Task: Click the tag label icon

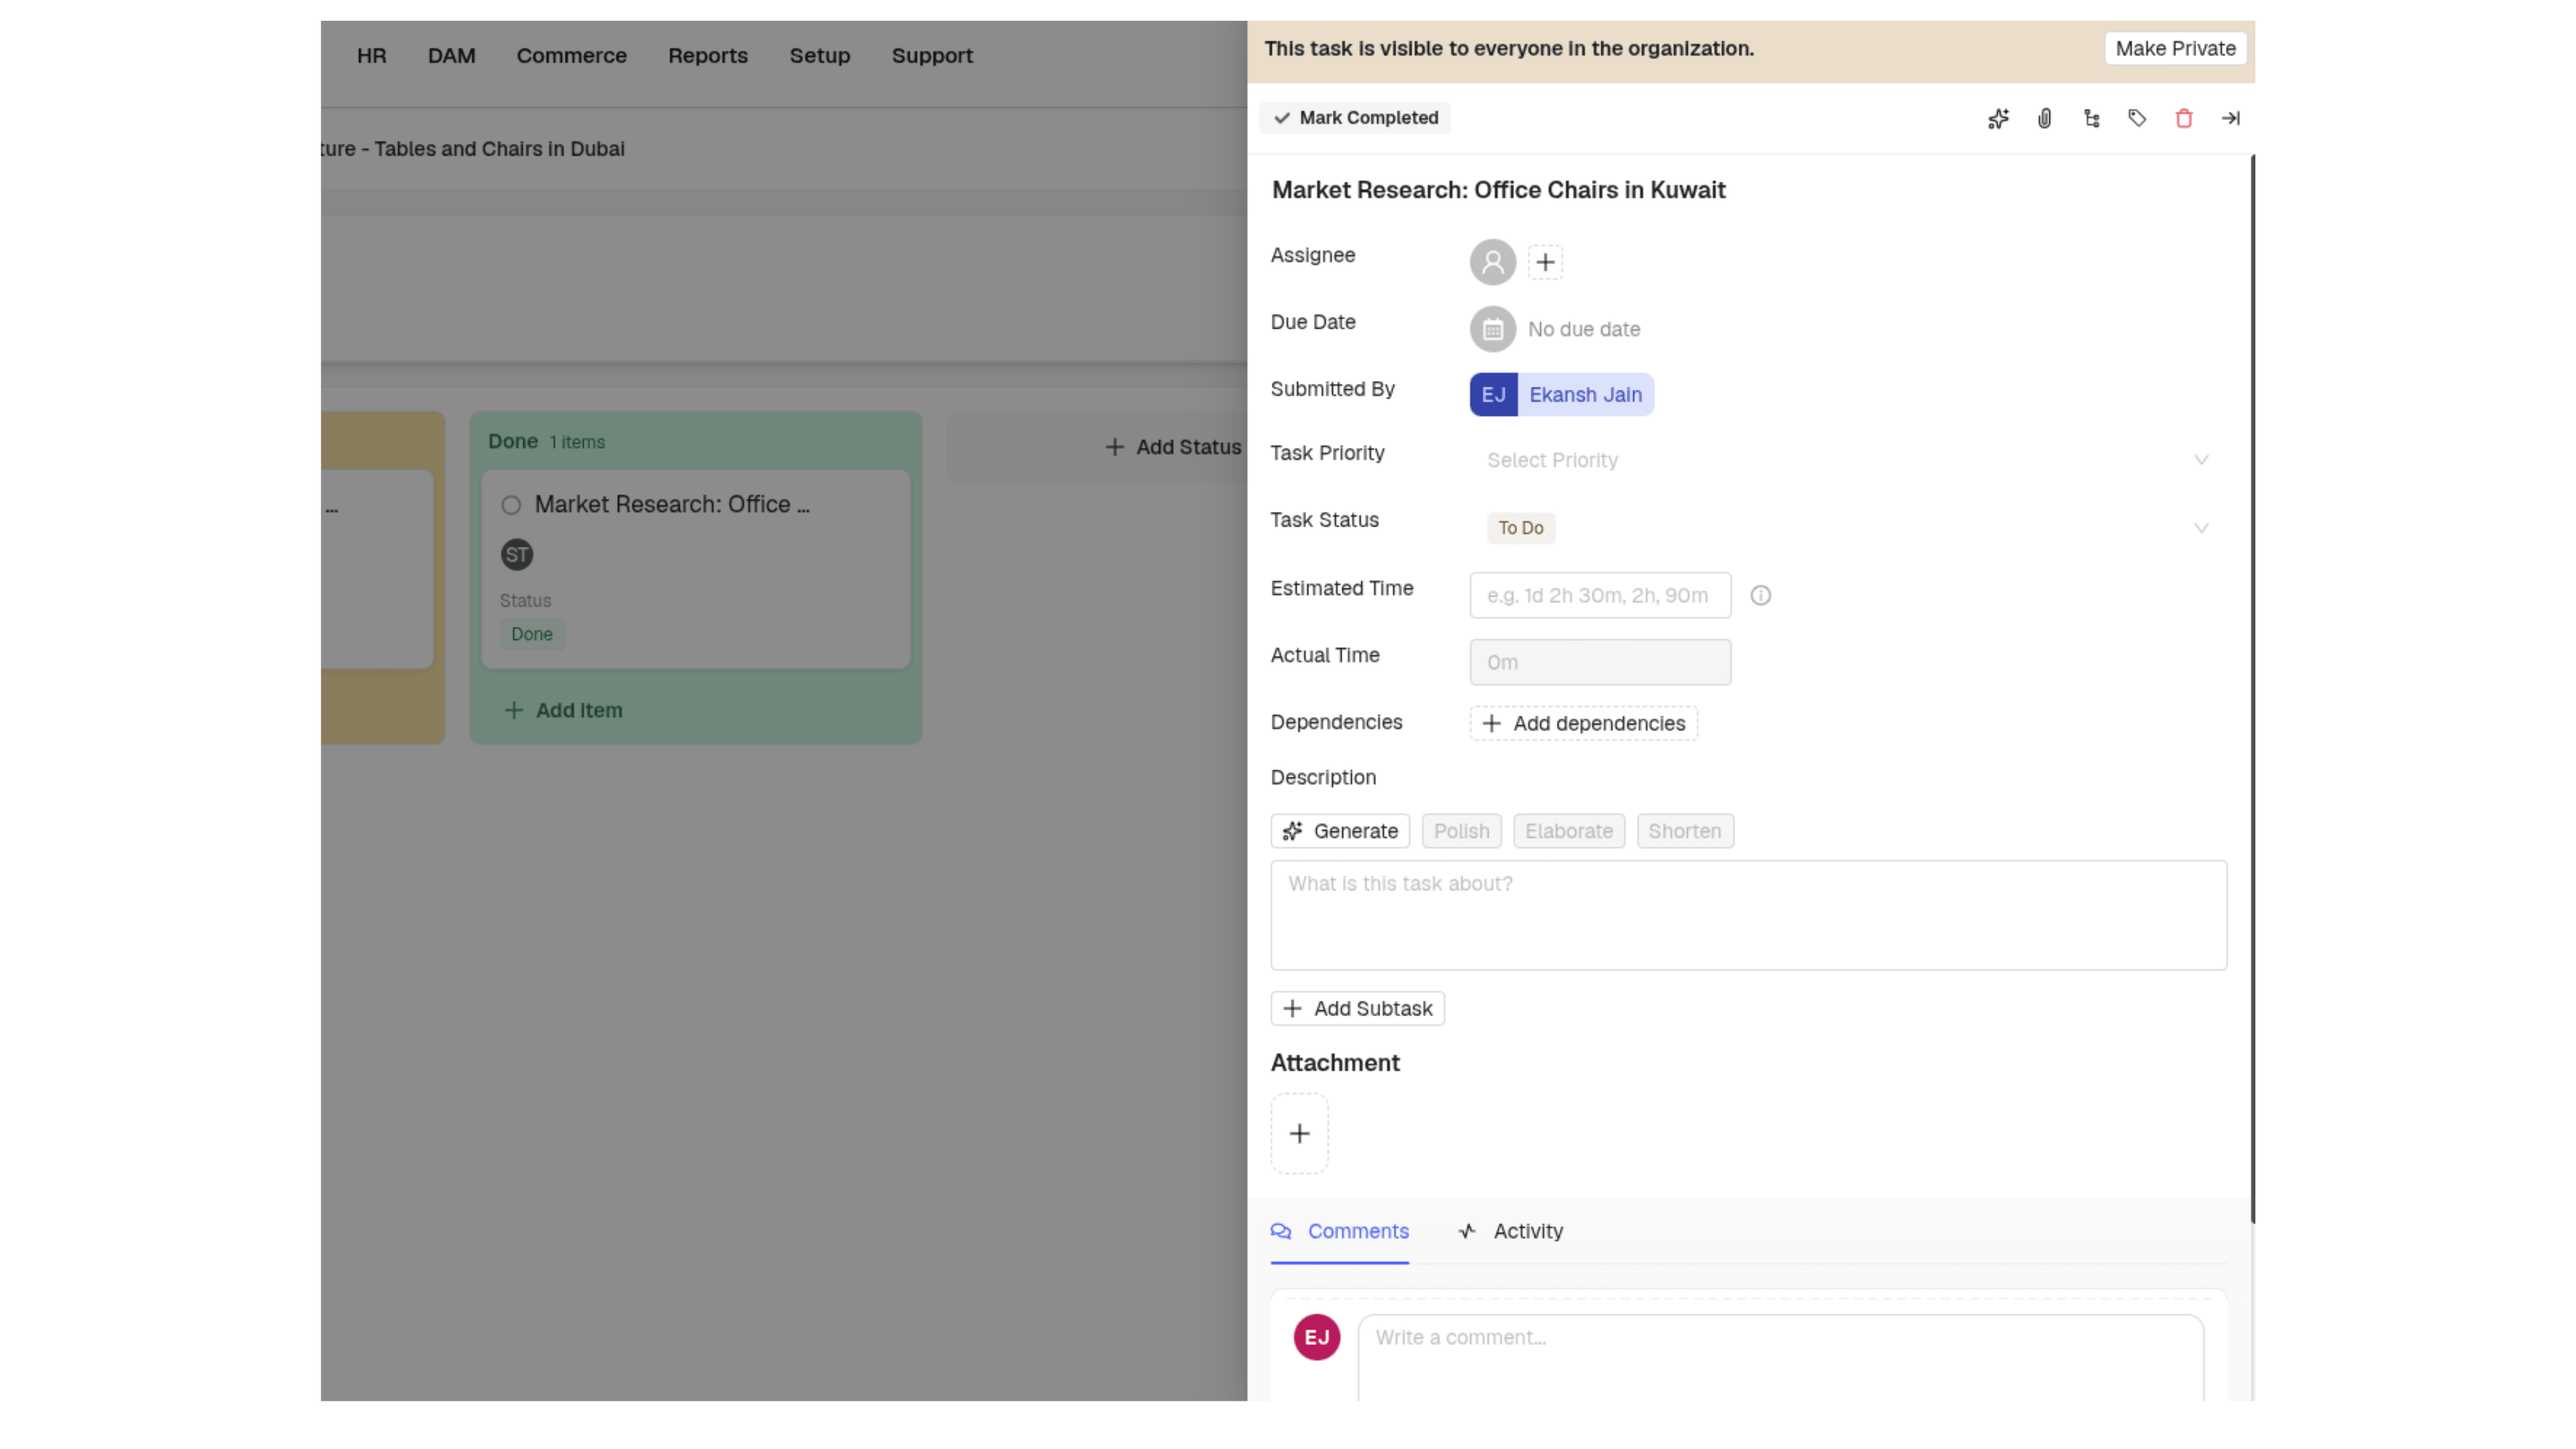Action: 2137,118
